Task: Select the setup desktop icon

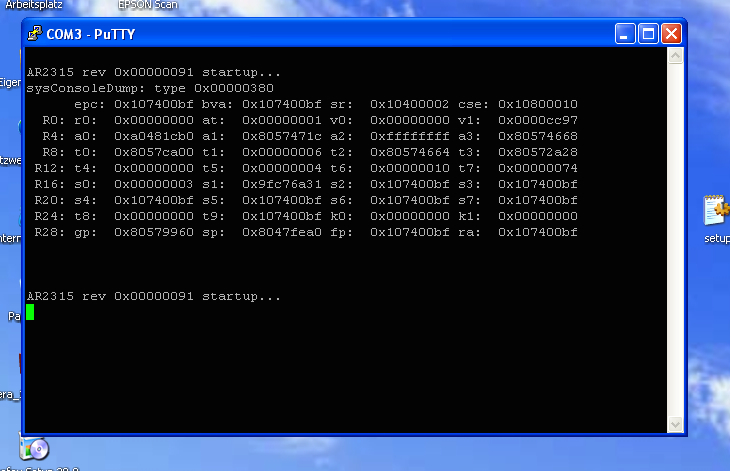Action: point(717,219)
